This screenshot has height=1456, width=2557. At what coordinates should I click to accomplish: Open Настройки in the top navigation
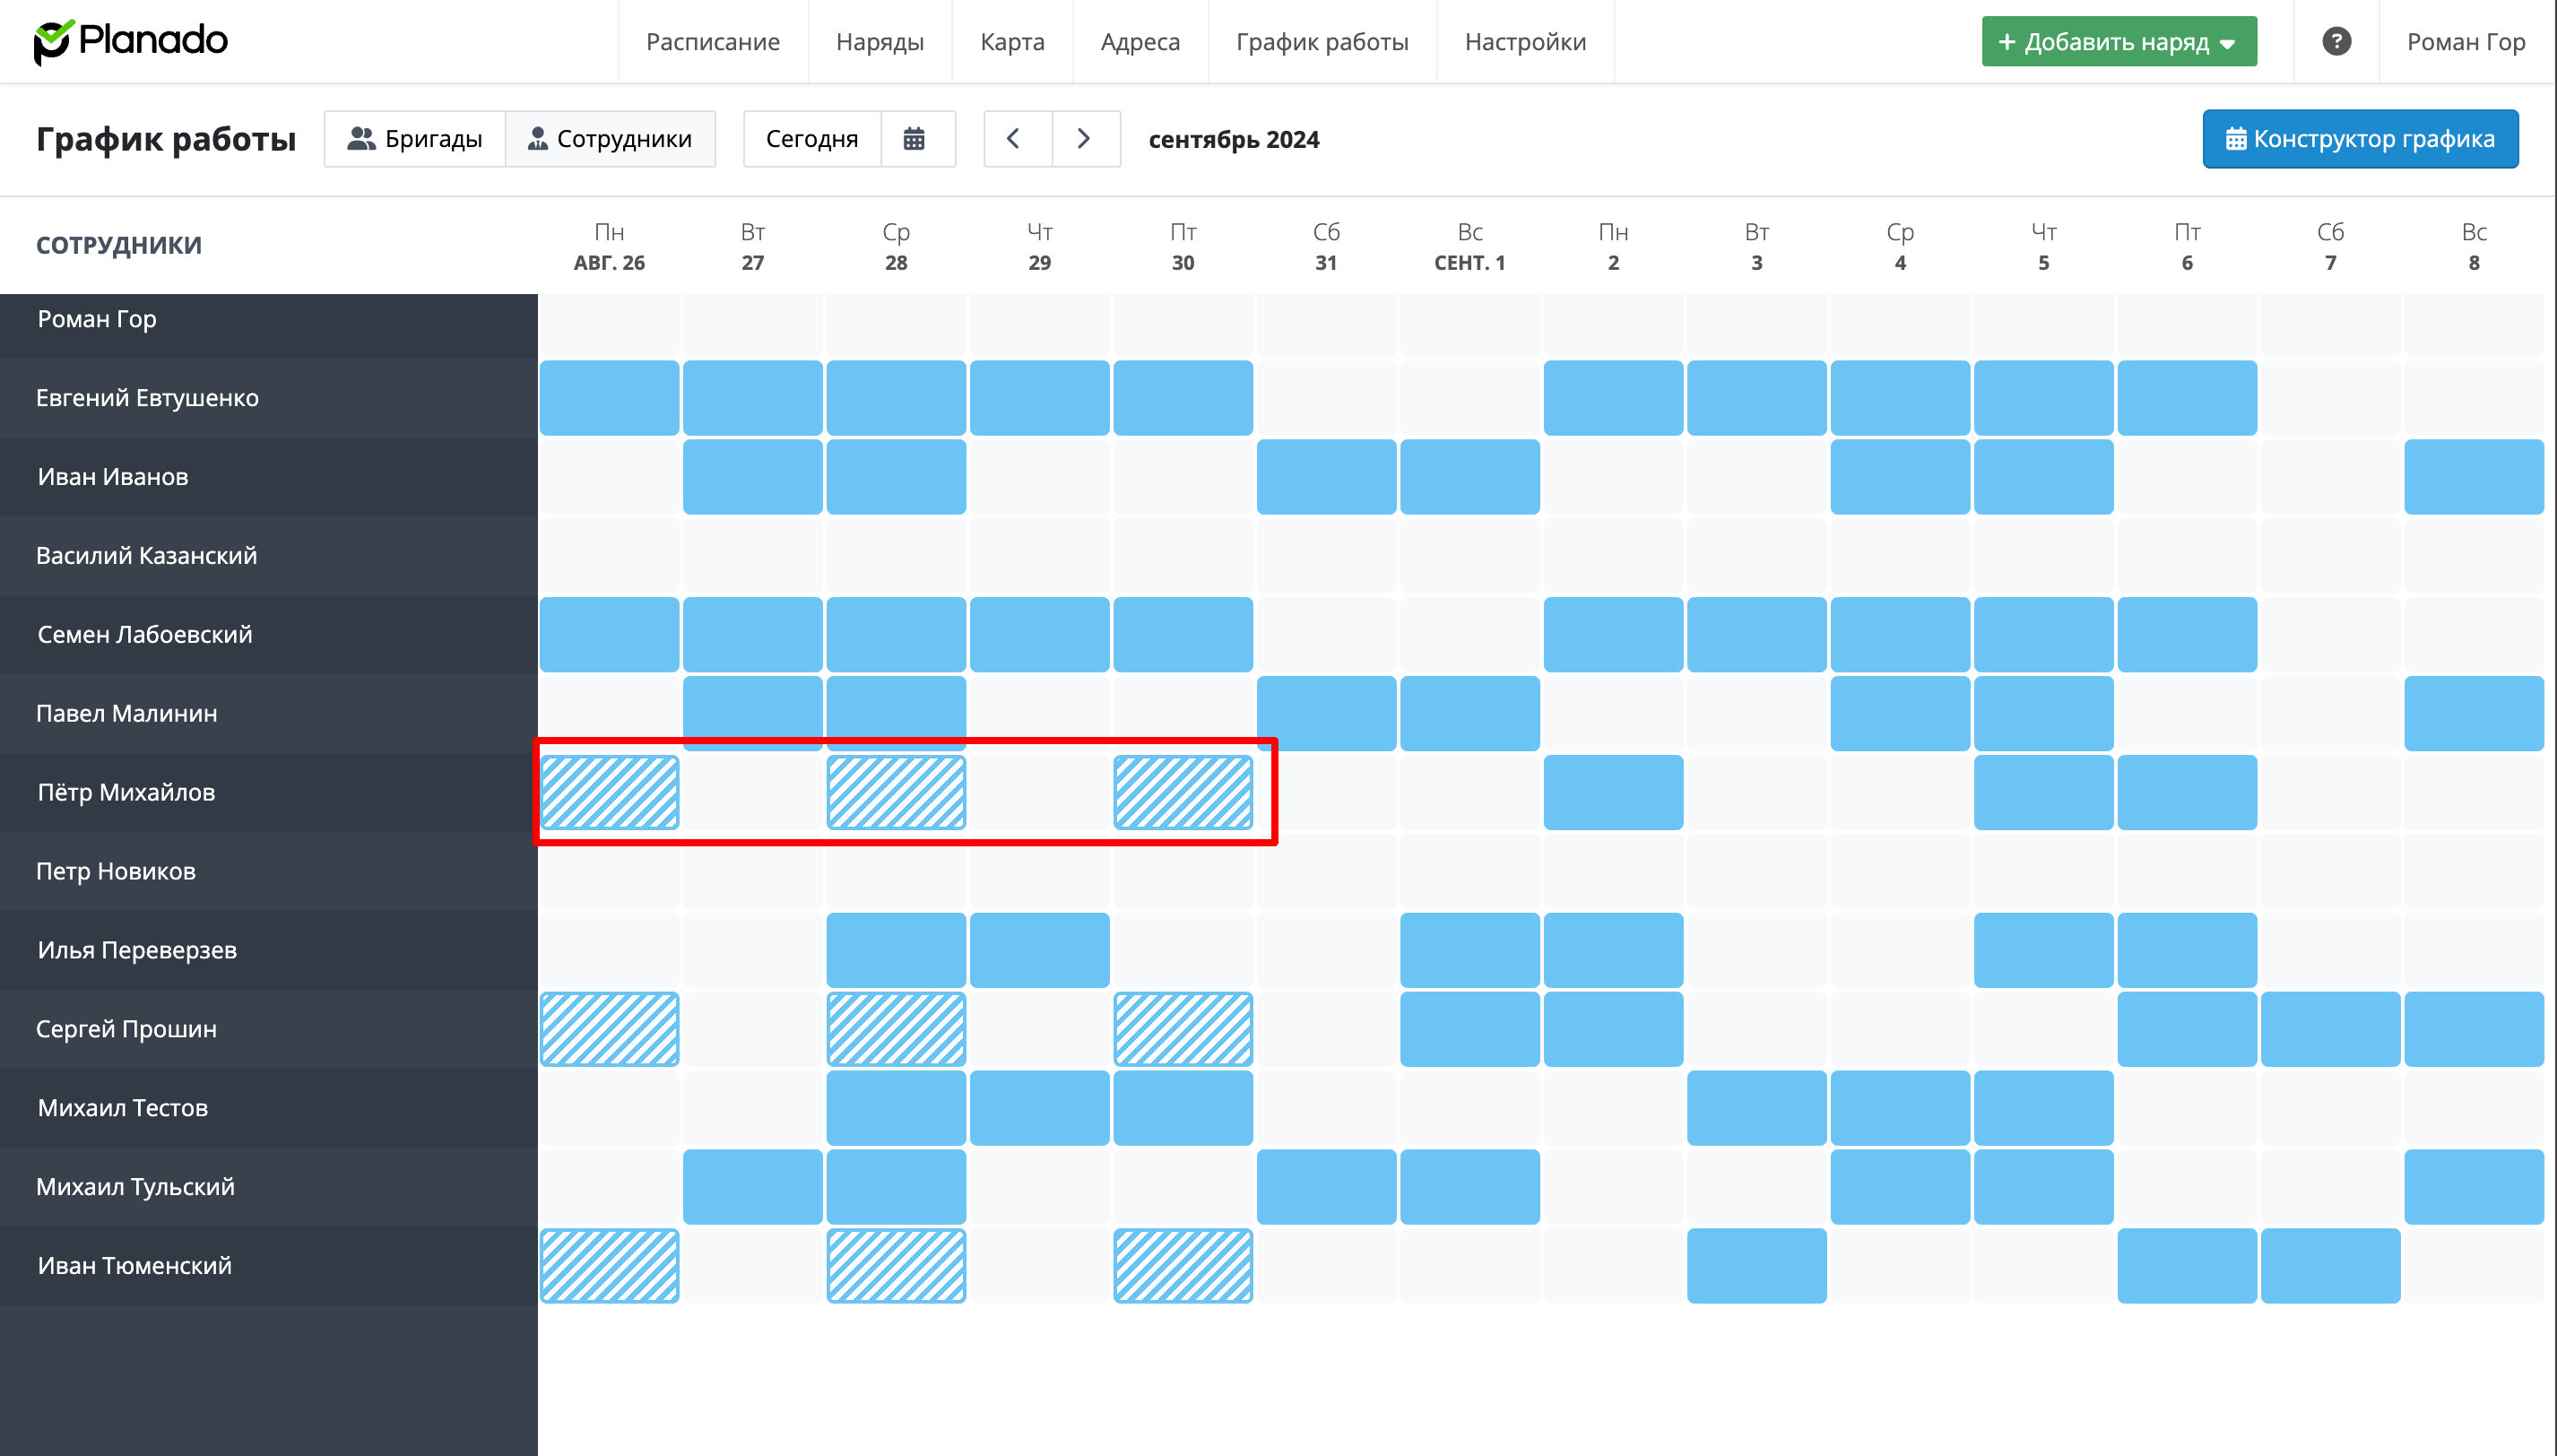(1524, 42)
